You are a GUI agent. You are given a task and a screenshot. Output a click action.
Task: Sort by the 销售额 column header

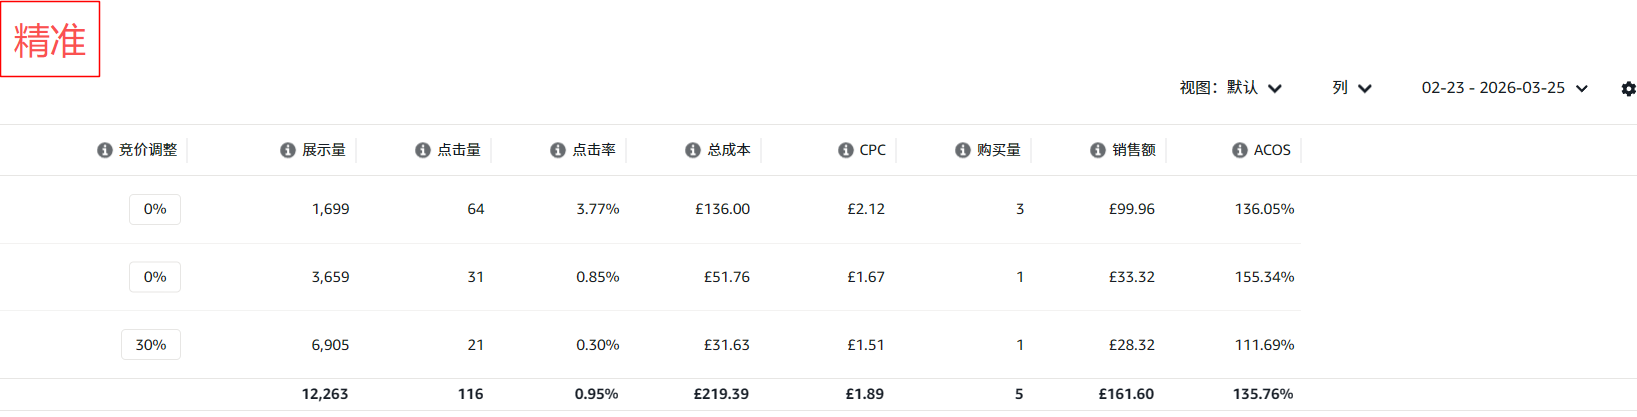(x=1134, y=150)
